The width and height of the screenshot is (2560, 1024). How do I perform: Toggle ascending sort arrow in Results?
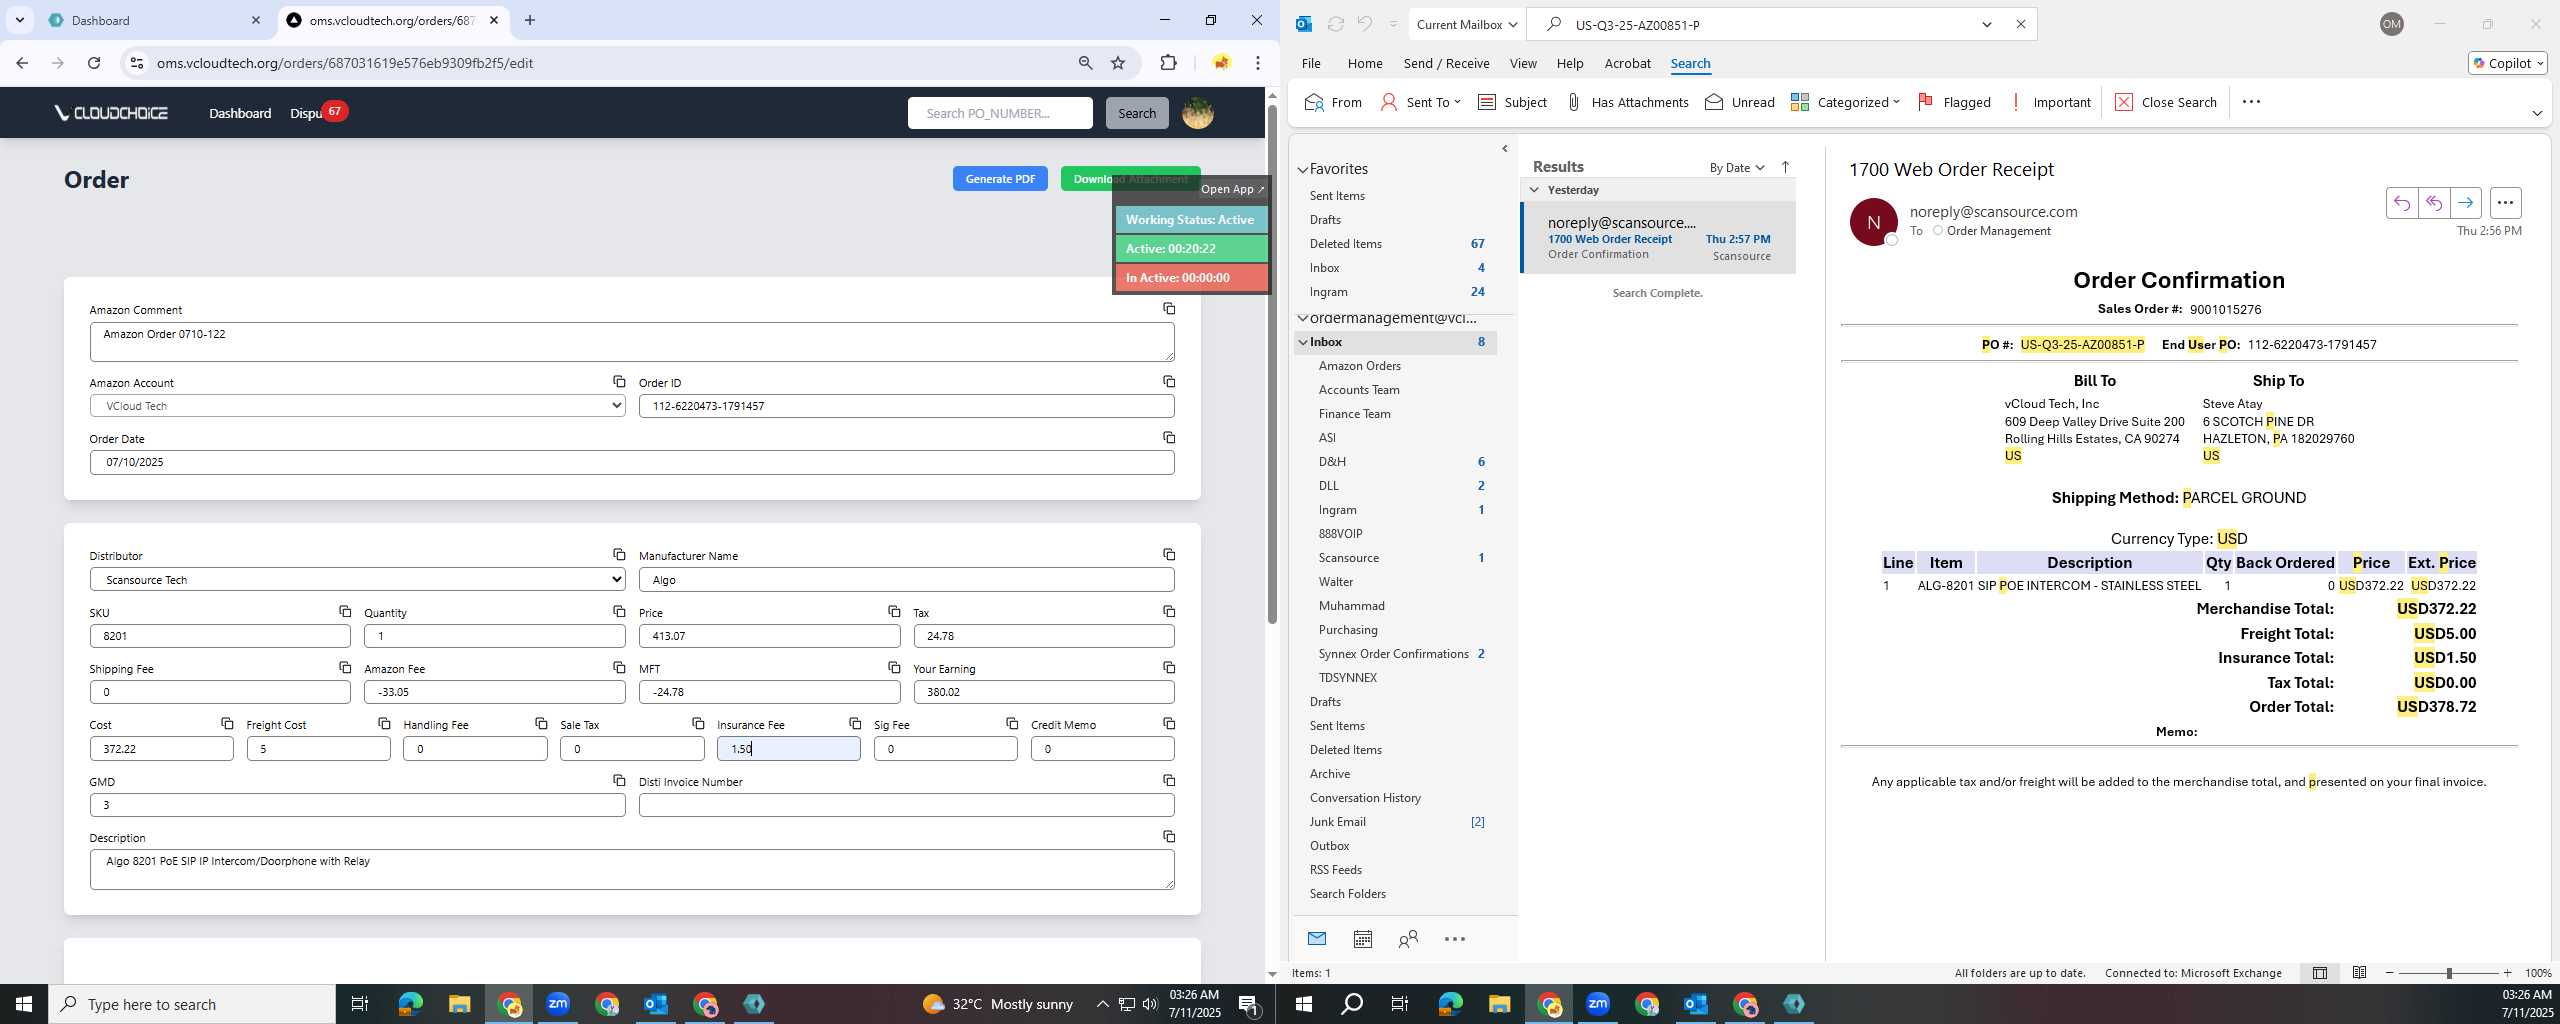(1785, 167)
